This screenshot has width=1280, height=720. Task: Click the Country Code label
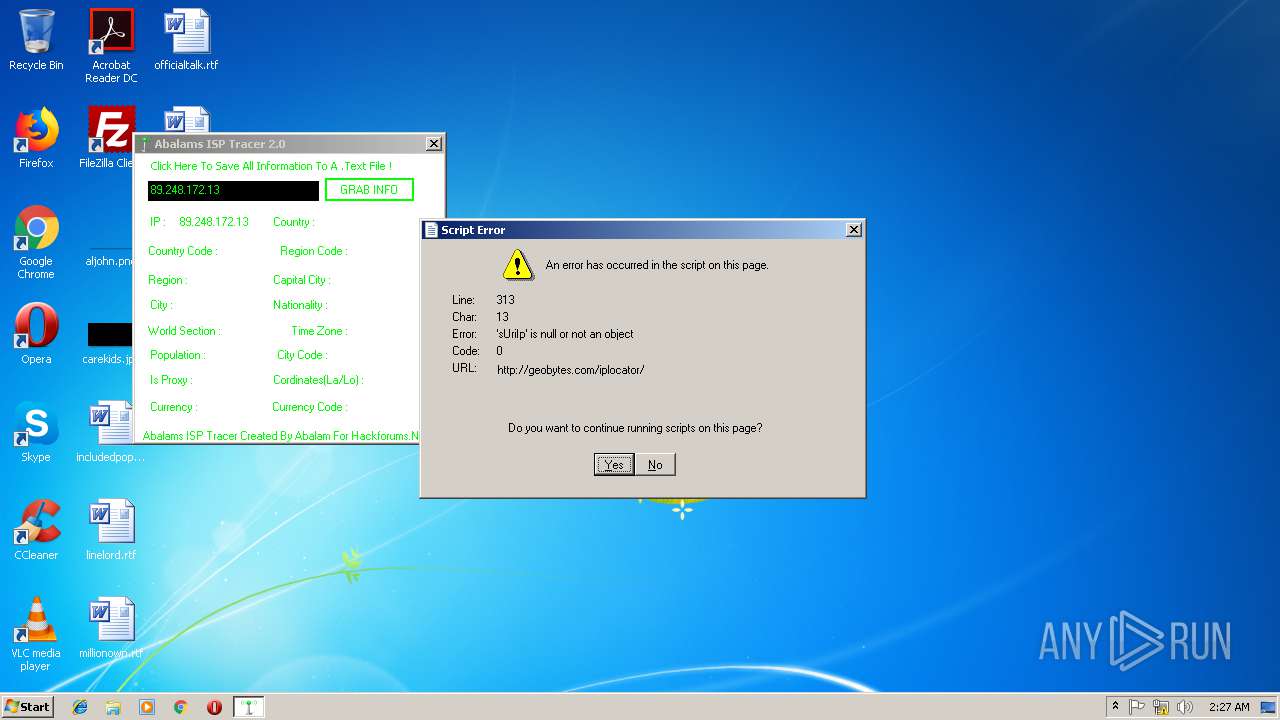[x=183, y=251]
